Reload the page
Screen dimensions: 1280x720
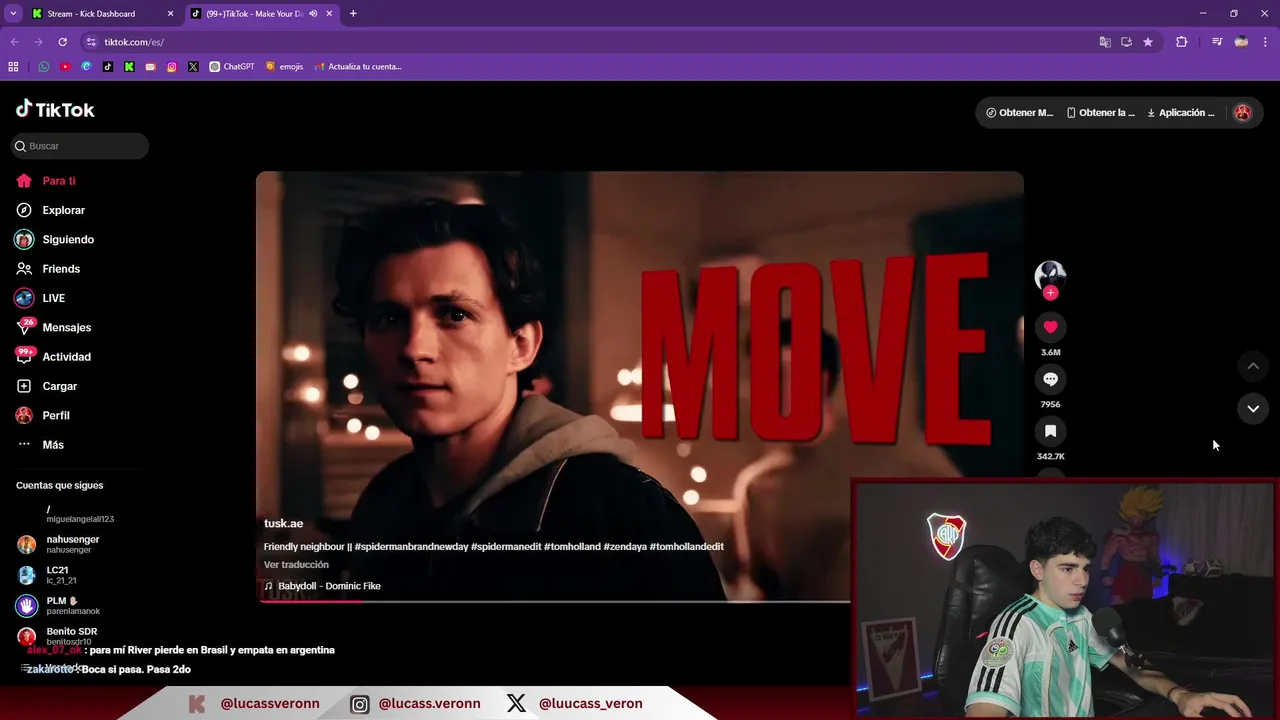[62, 42]
